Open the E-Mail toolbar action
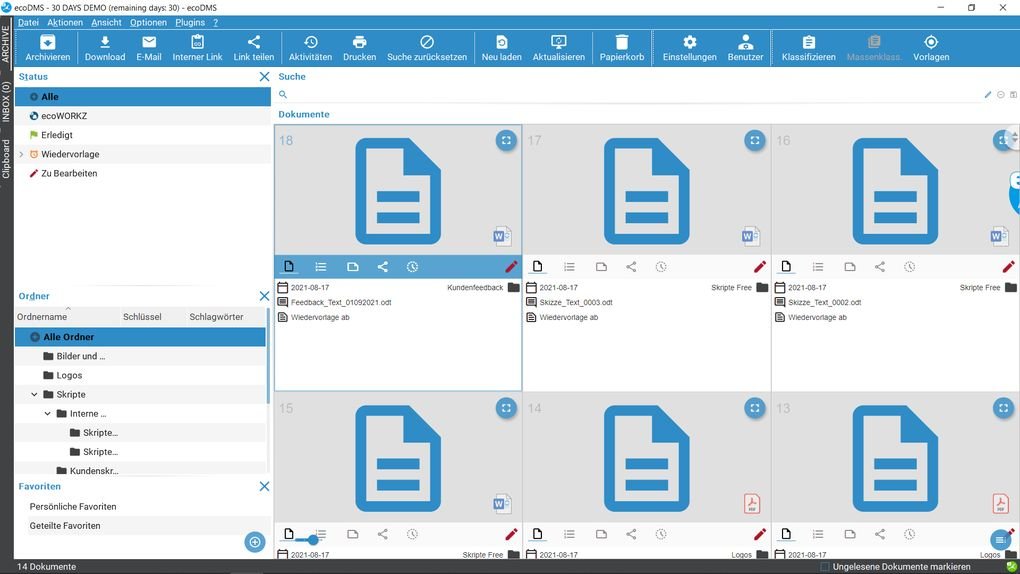Screen dimensions: 1020x574 [149, 48]
